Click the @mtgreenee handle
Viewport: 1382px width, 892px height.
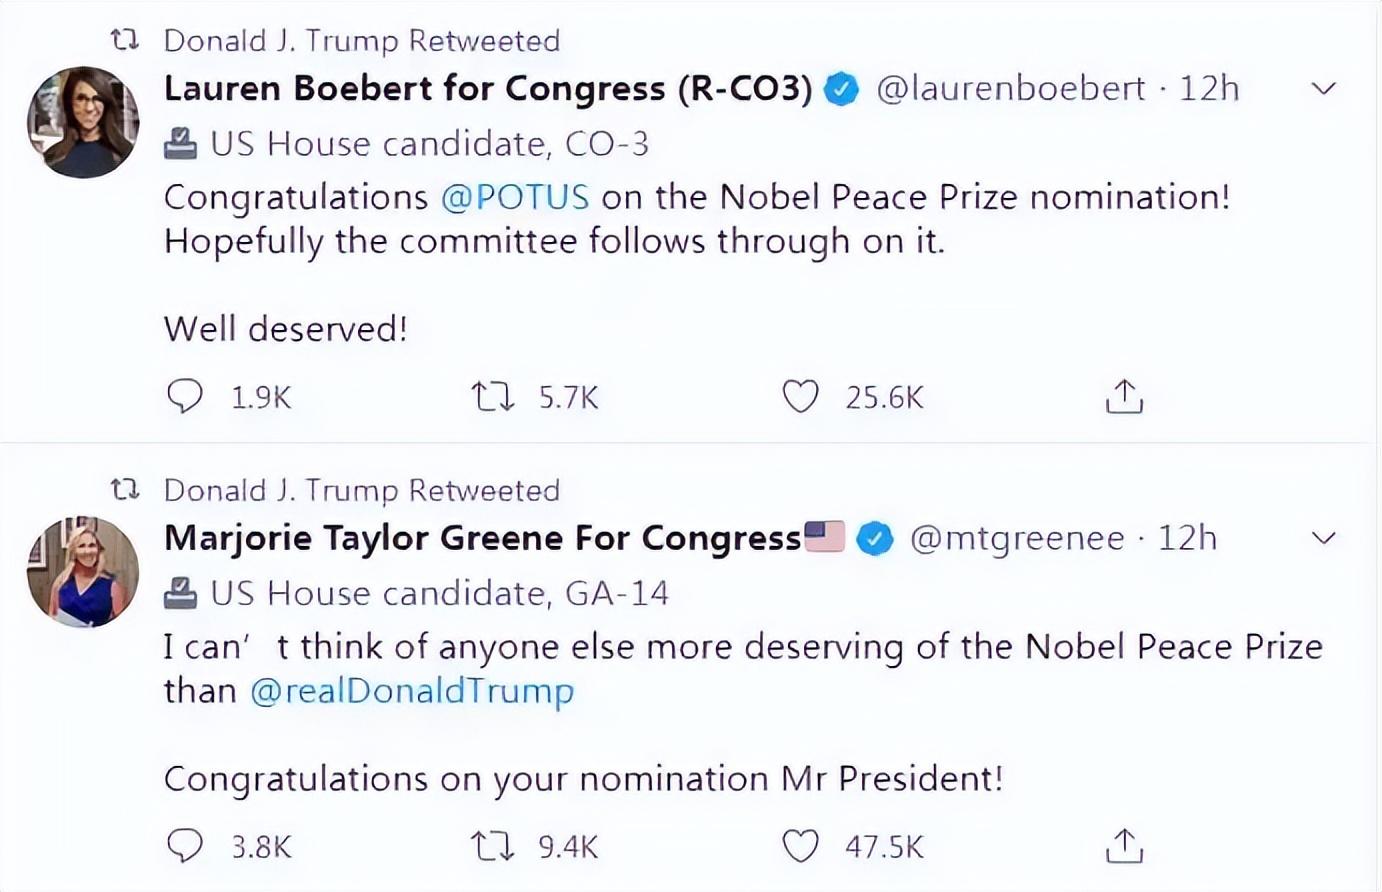[1017, 538]
